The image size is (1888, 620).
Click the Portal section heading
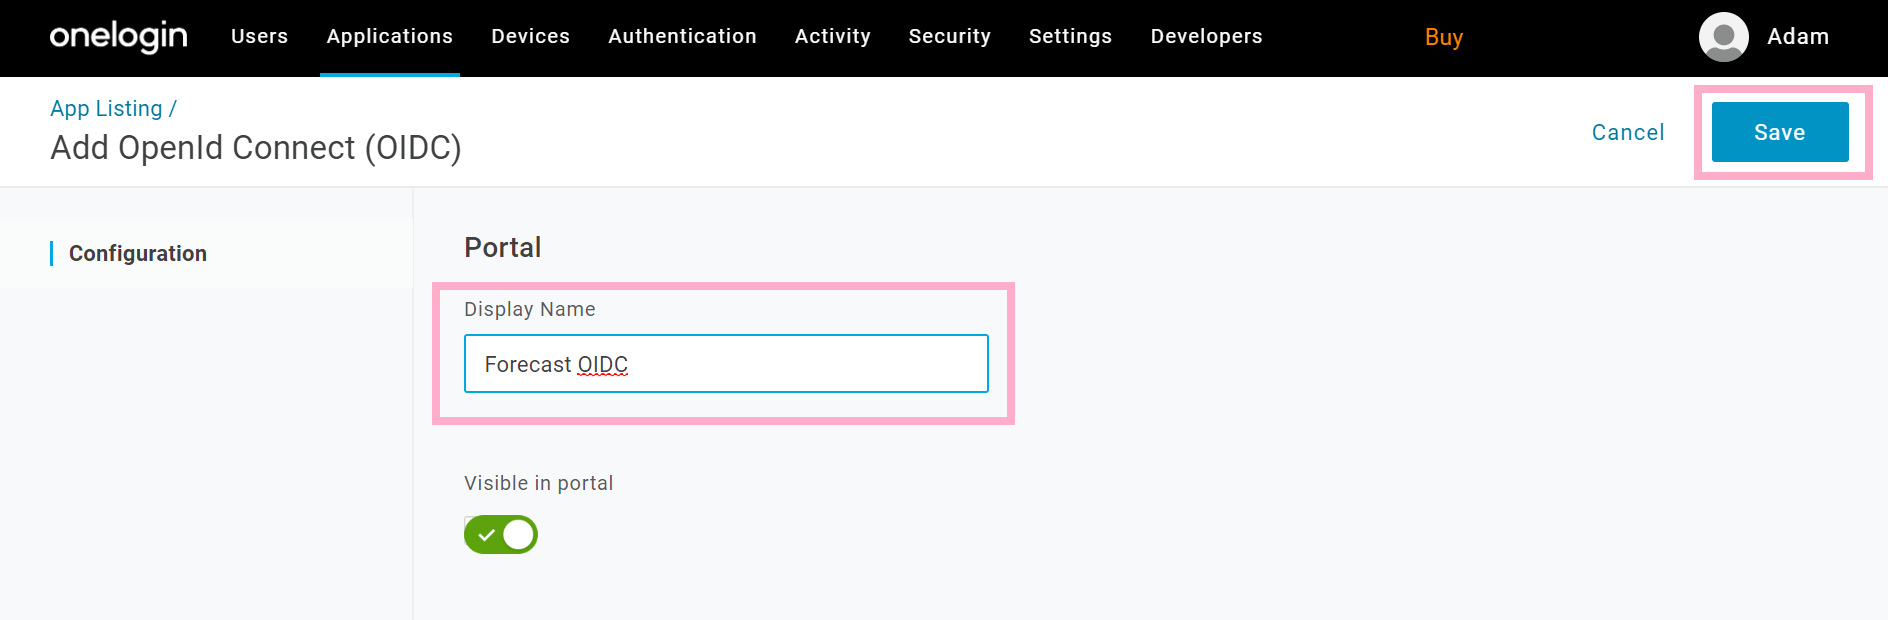(503, 247)
